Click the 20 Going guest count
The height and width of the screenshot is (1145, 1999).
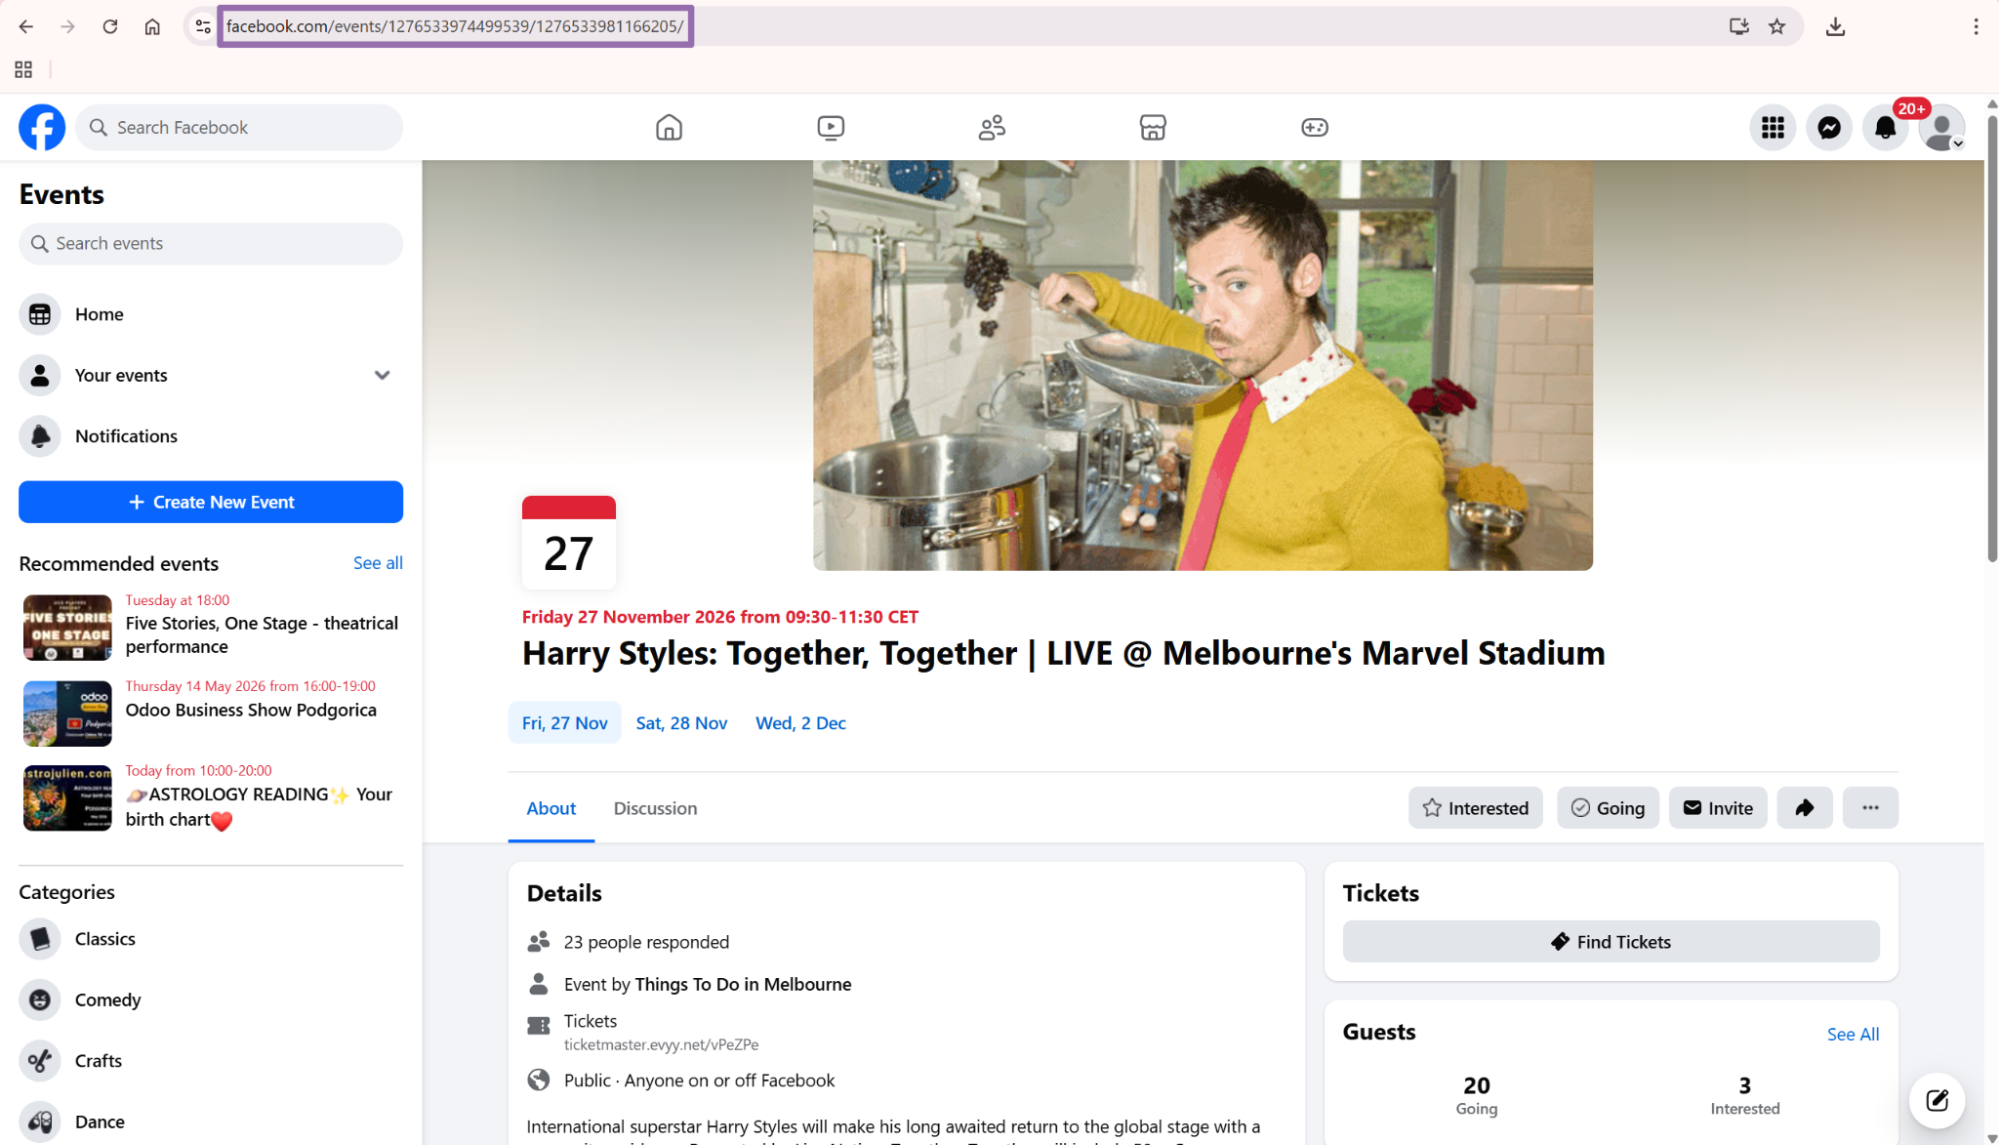click(x=1476, y=1095)
